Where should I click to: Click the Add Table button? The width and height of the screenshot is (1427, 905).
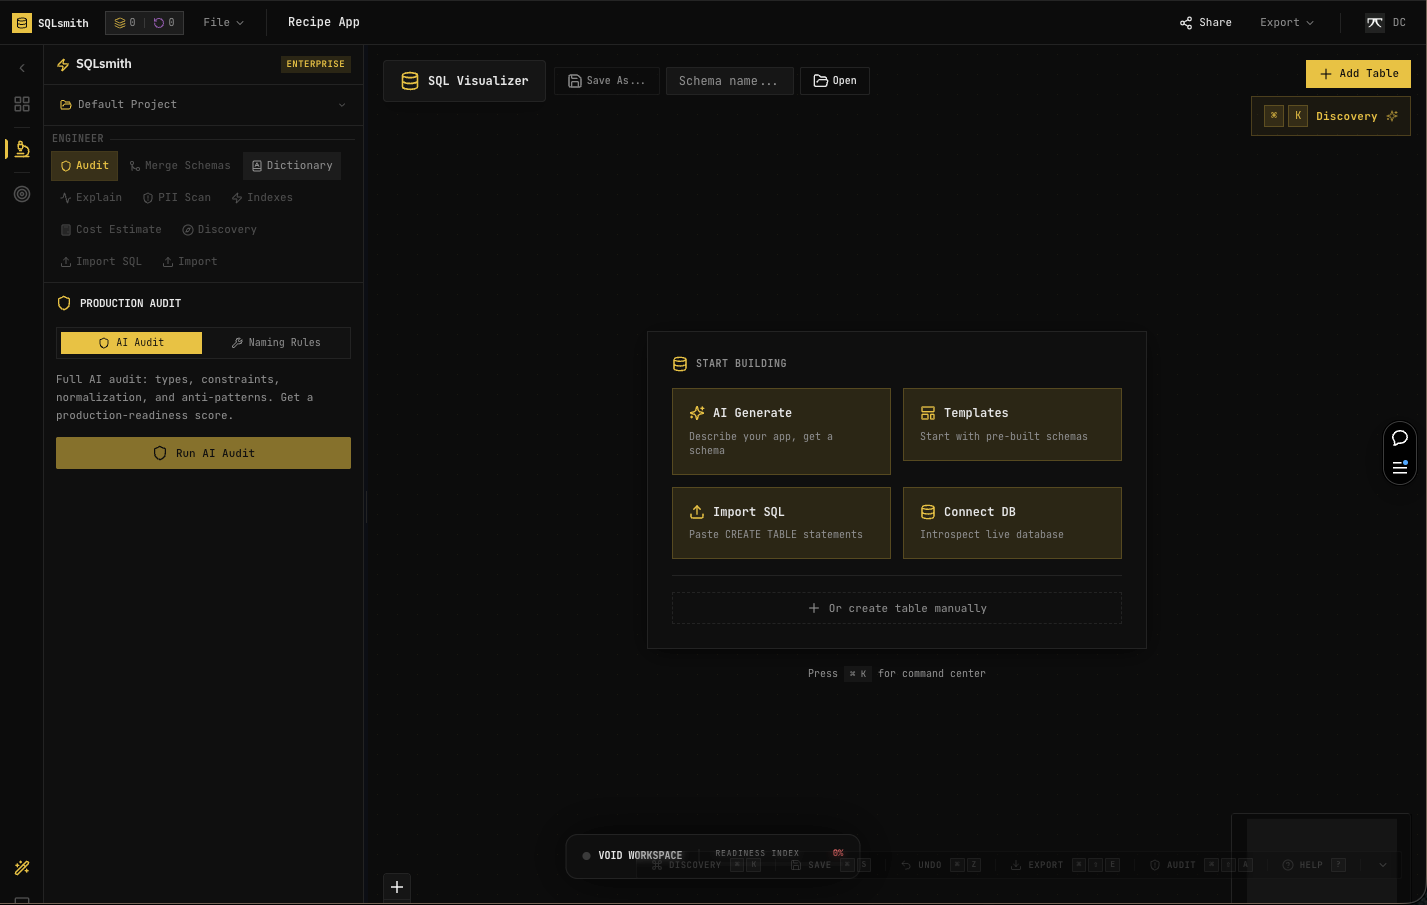point(1358,74)
